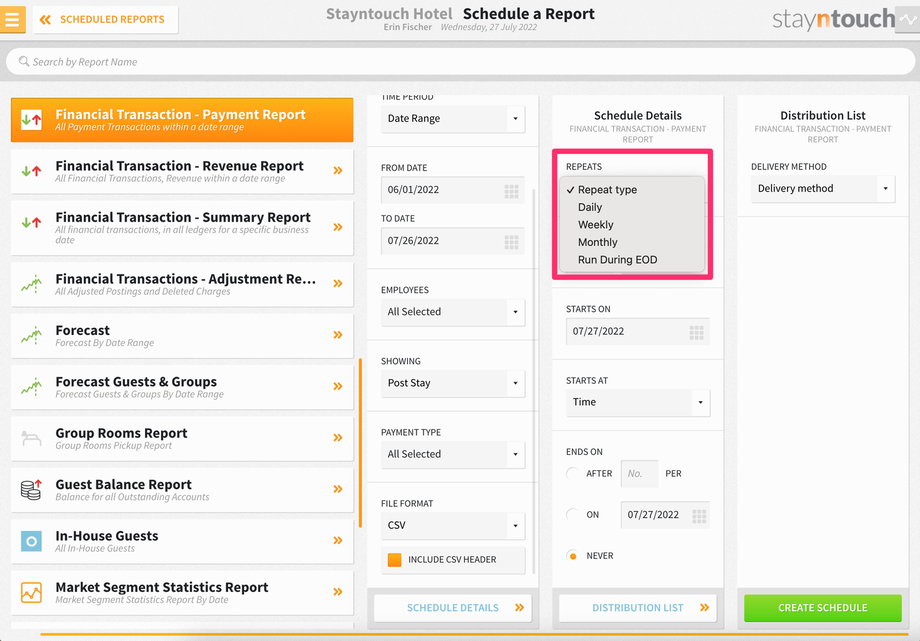Screen dimensions: 920x641
Task: Open the Starts At Time dropdown
Action: pyautogui.click(x=638, y=403)
